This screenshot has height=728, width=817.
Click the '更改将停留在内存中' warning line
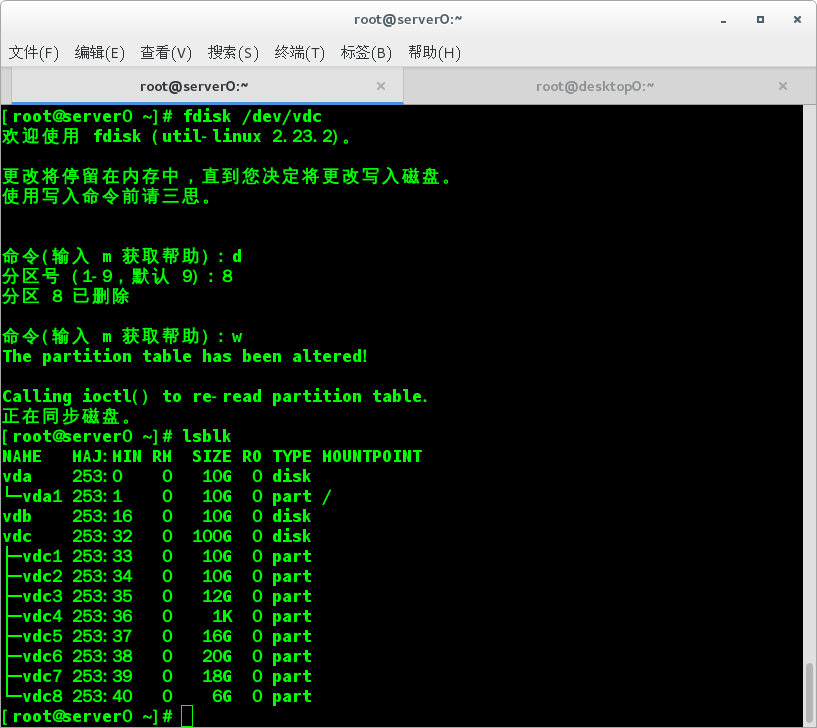pos(227,177)
